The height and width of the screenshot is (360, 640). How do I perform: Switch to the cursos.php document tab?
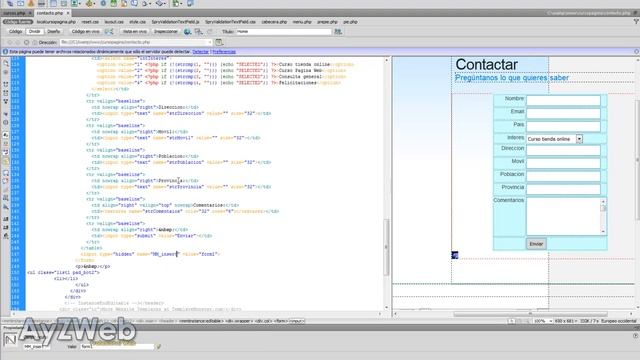point(14,13)
